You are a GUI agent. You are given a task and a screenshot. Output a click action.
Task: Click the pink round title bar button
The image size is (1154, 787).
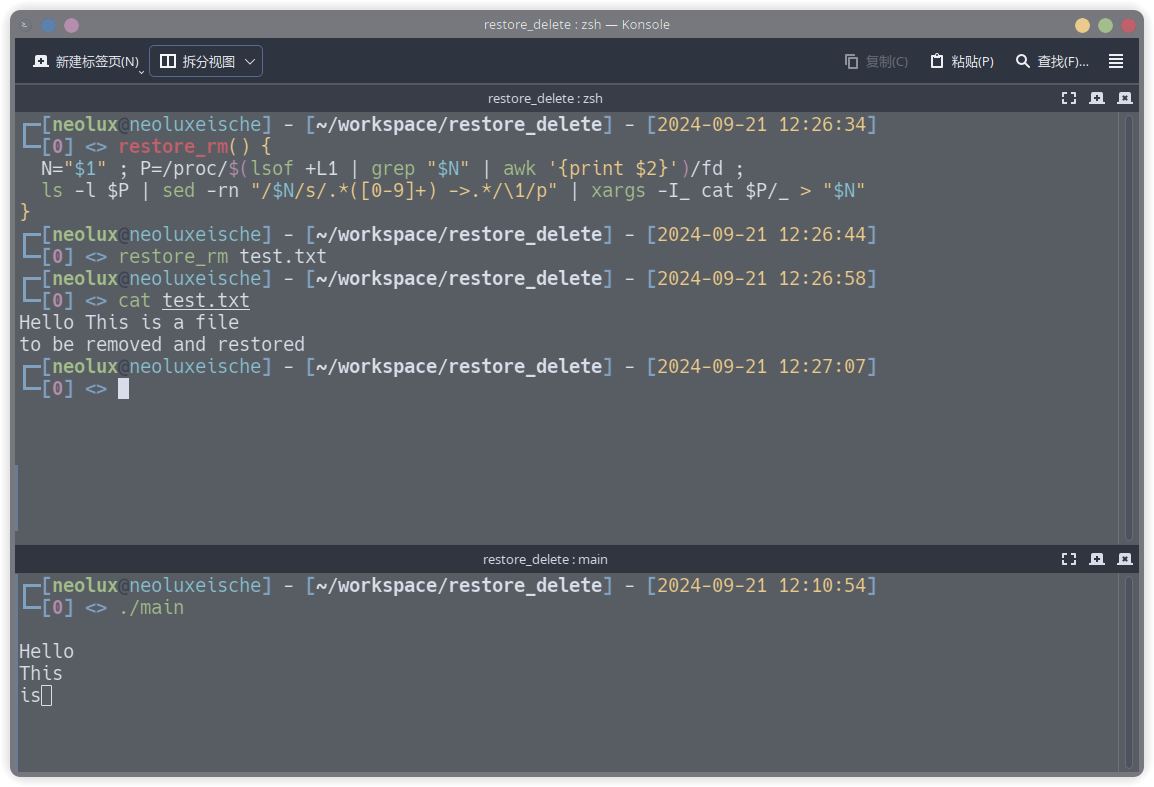71,25
